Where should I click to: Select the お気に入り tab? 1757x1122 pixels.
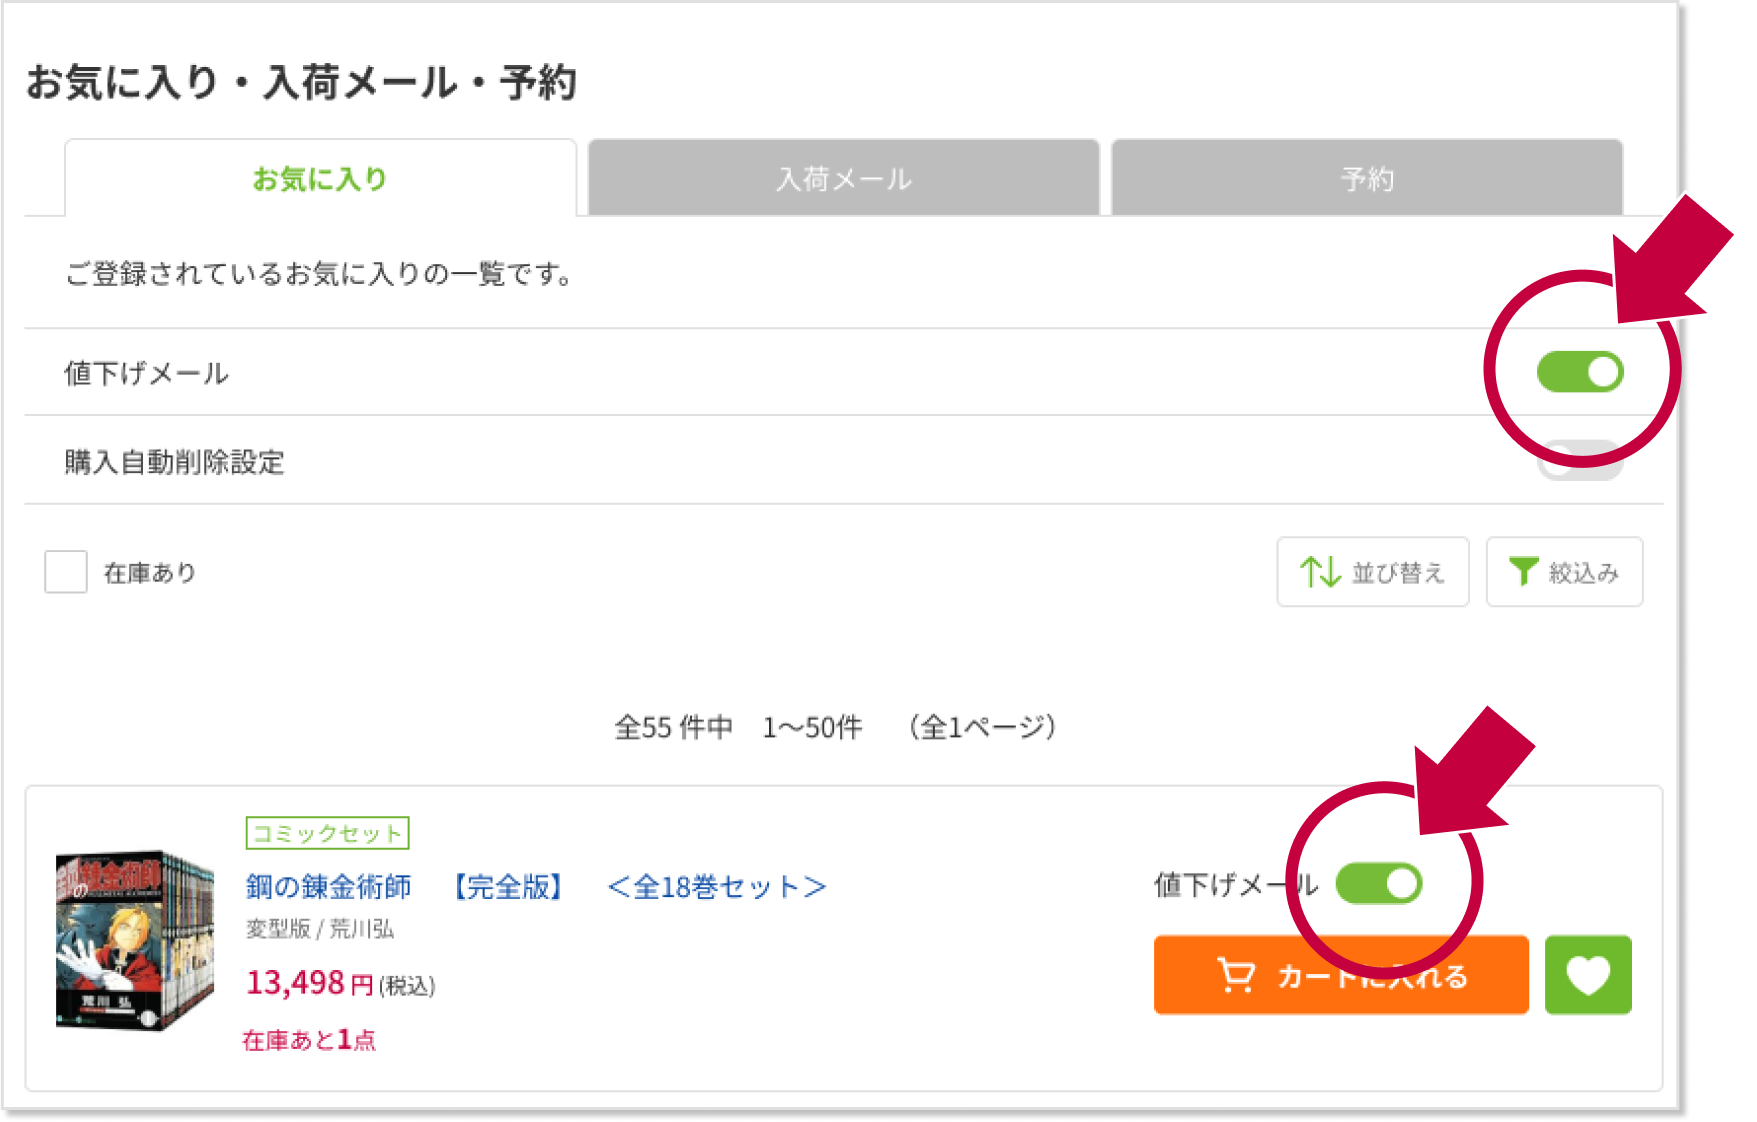320,179
